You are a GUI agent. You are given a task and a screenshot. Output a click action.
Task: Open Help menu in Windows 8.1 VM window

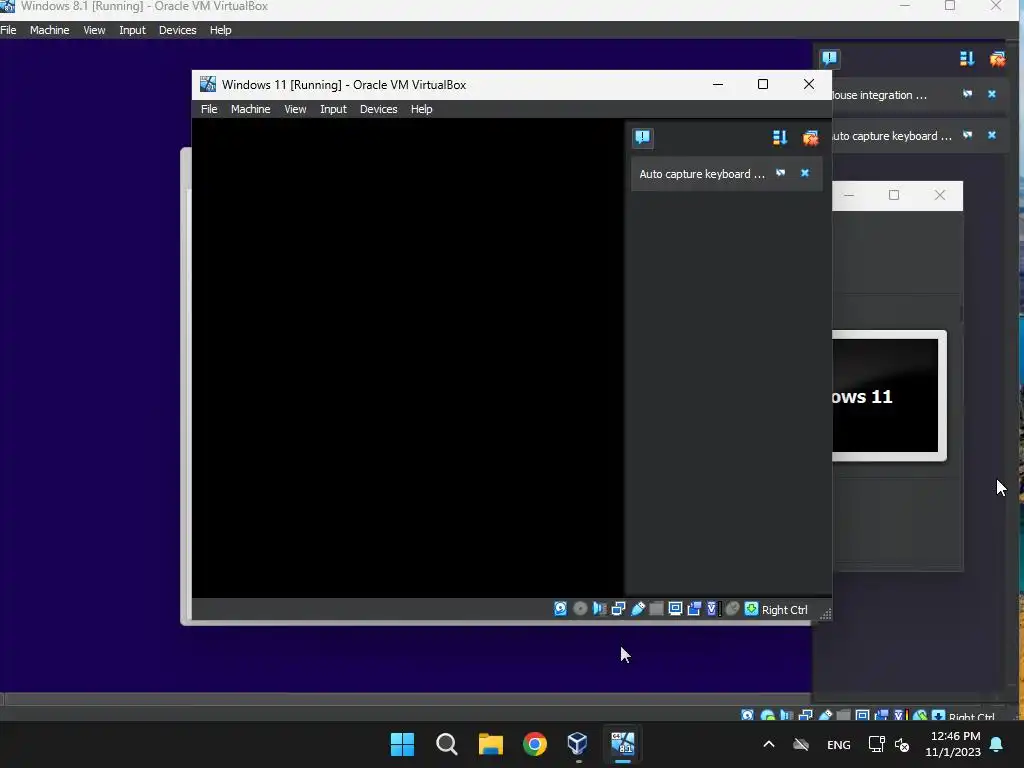pos(221,30)
